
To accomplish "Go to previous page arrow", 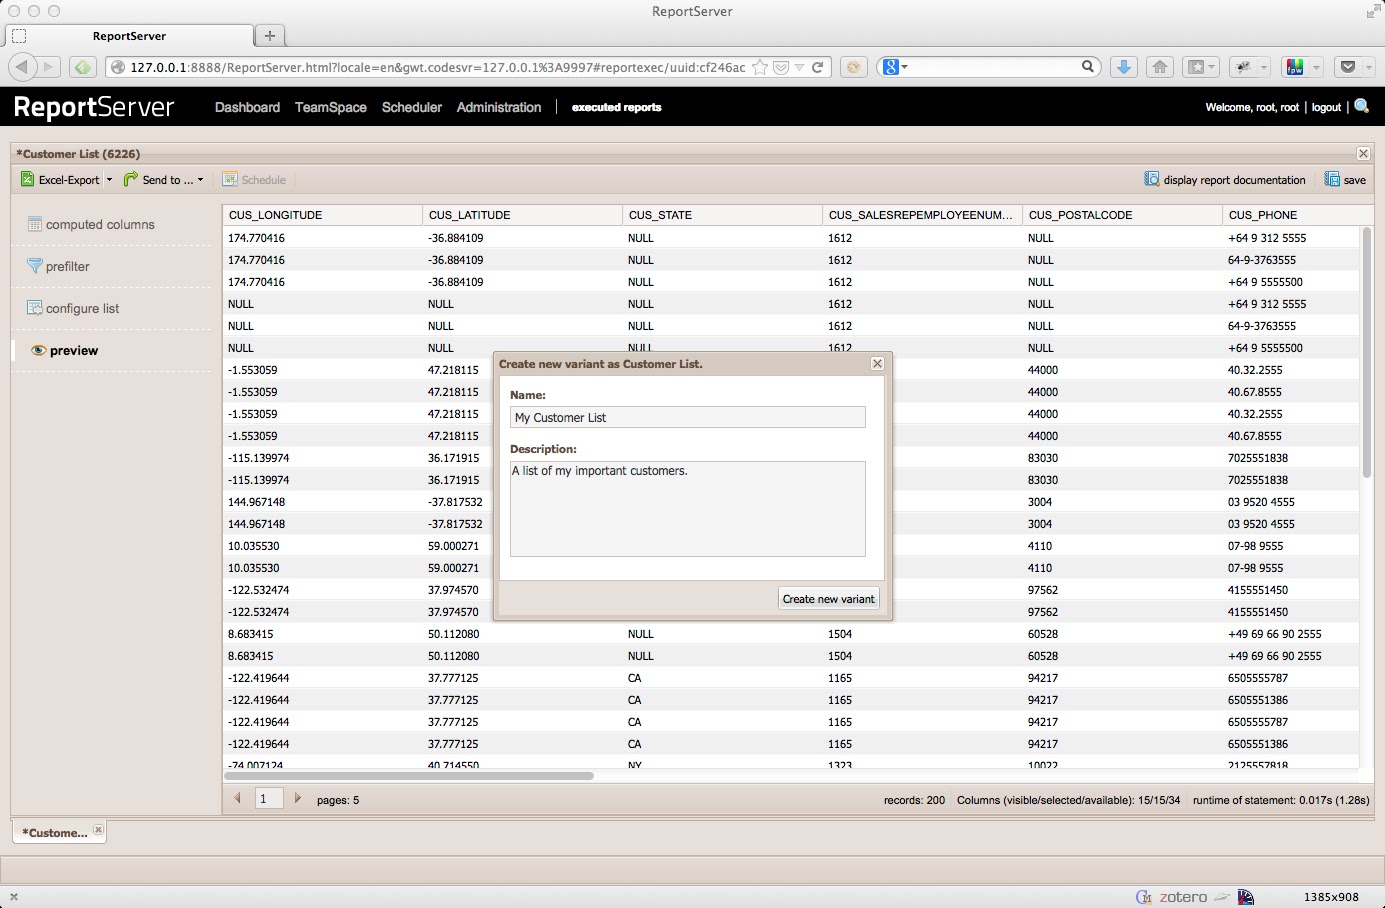I will 238,799.
